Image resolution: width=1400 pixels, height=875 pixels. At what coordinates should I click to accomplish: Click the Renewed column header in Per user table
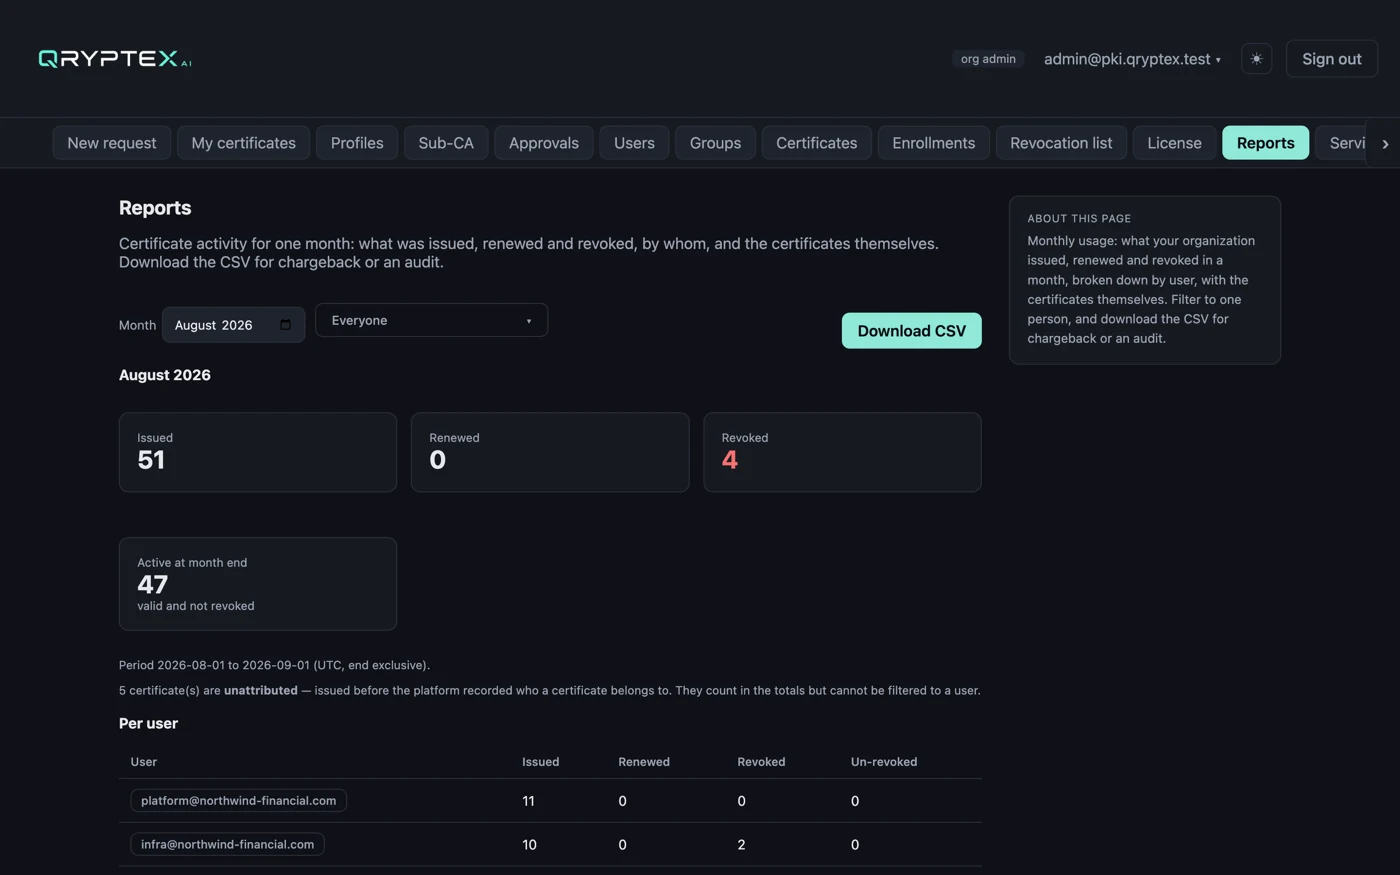pyautogui.click(x=644, y=762)
